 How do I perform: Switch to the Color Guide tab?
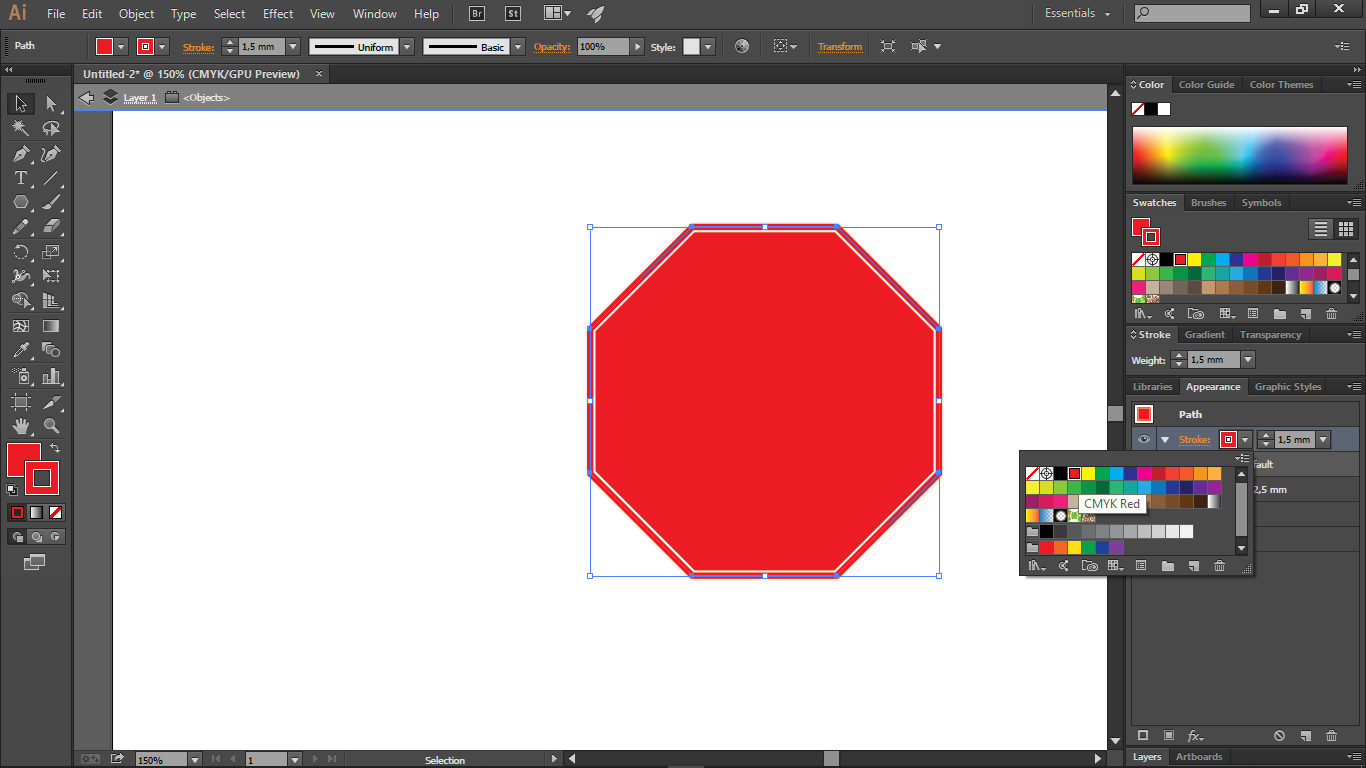pyautogui.click(x=1206, y=85)
